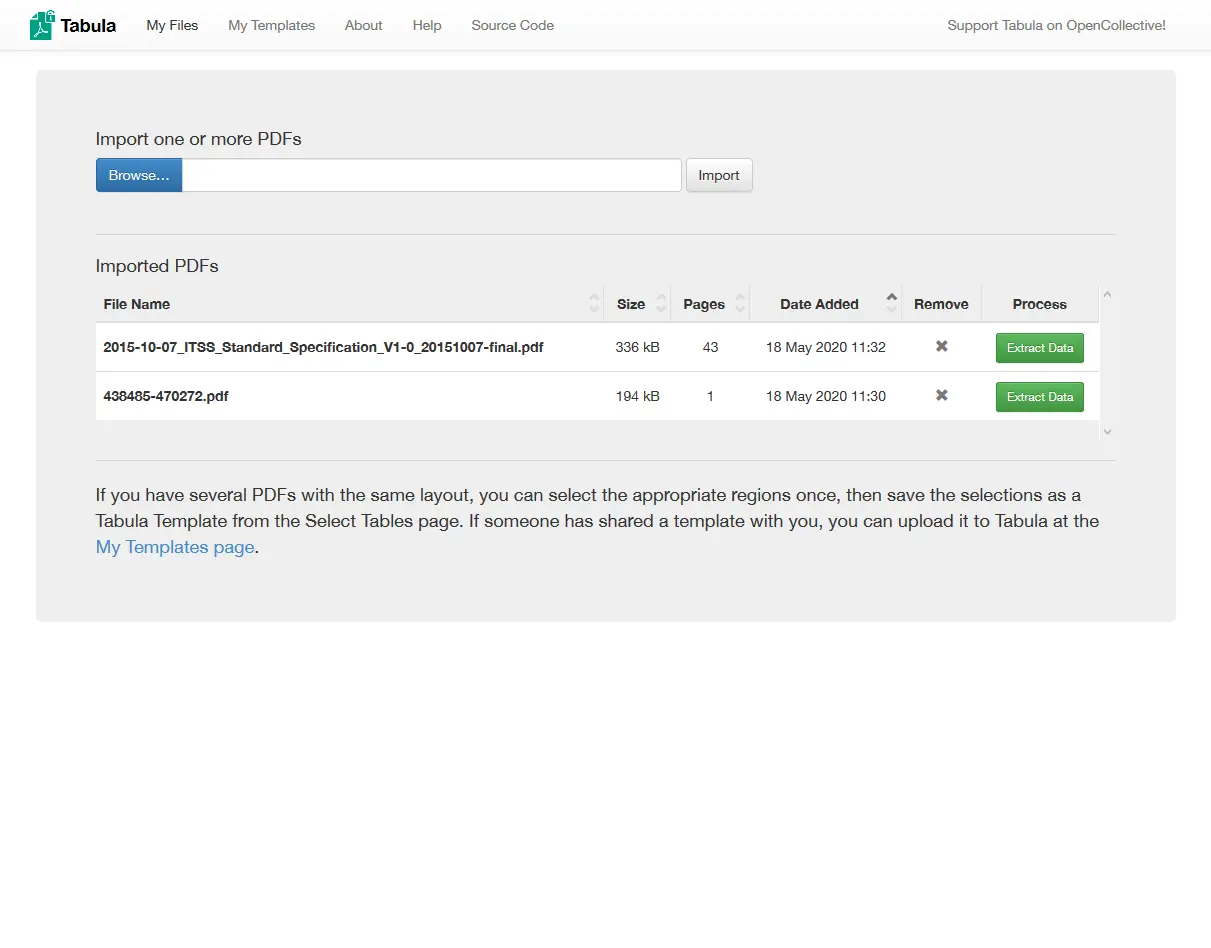Open the My Templates nav item
Screen dimensions: 1211x948
[x=271, y=25]
